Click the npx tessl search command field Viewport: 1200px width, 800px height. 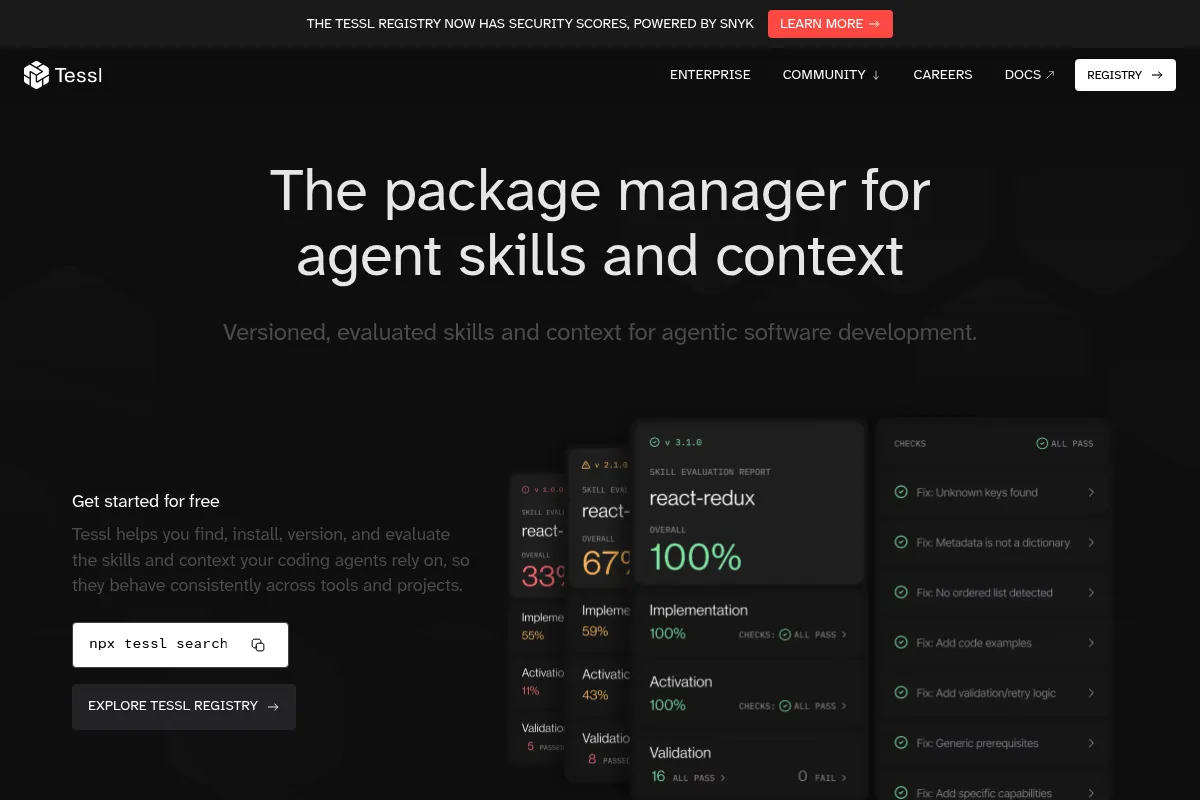[180, 645]
